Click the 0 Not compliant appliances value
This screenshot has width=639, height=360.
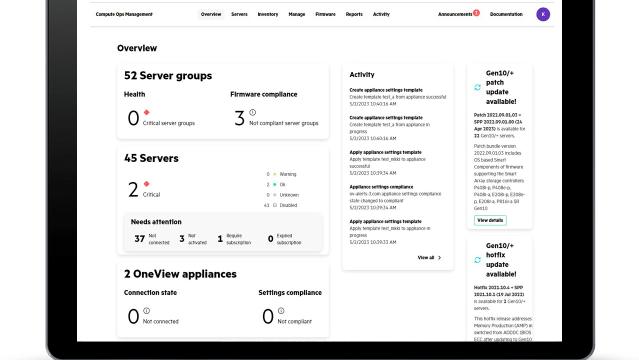[x=268, y=316]
